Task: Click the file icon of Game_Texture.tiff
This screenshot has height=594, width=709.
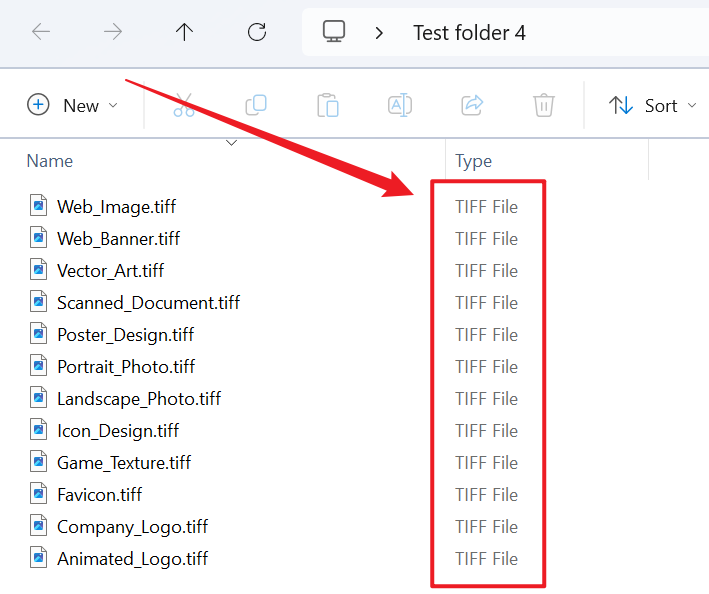Action: coord(38,462)
